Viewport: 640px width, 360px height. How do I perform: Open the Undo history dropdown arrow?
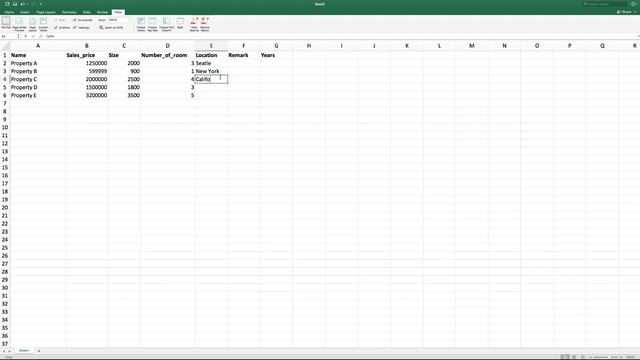pyautogui.click(x=27, y=4)
